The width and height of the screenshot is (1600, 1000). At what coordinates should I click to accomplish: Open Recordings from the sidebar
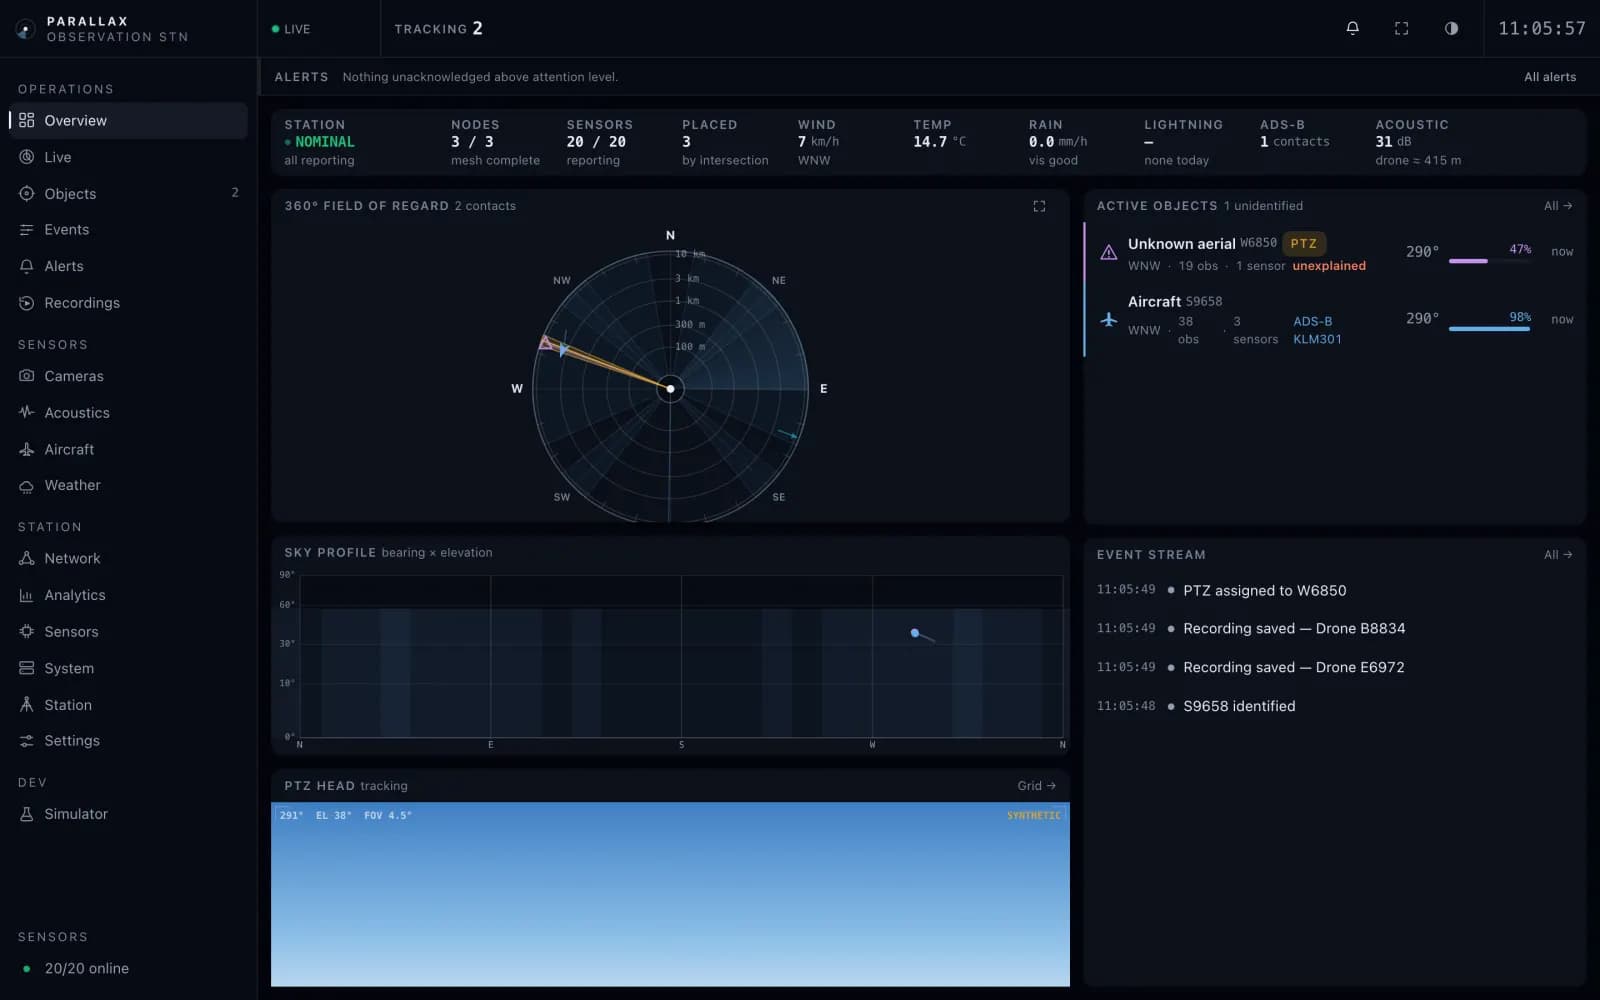[128, 302]
